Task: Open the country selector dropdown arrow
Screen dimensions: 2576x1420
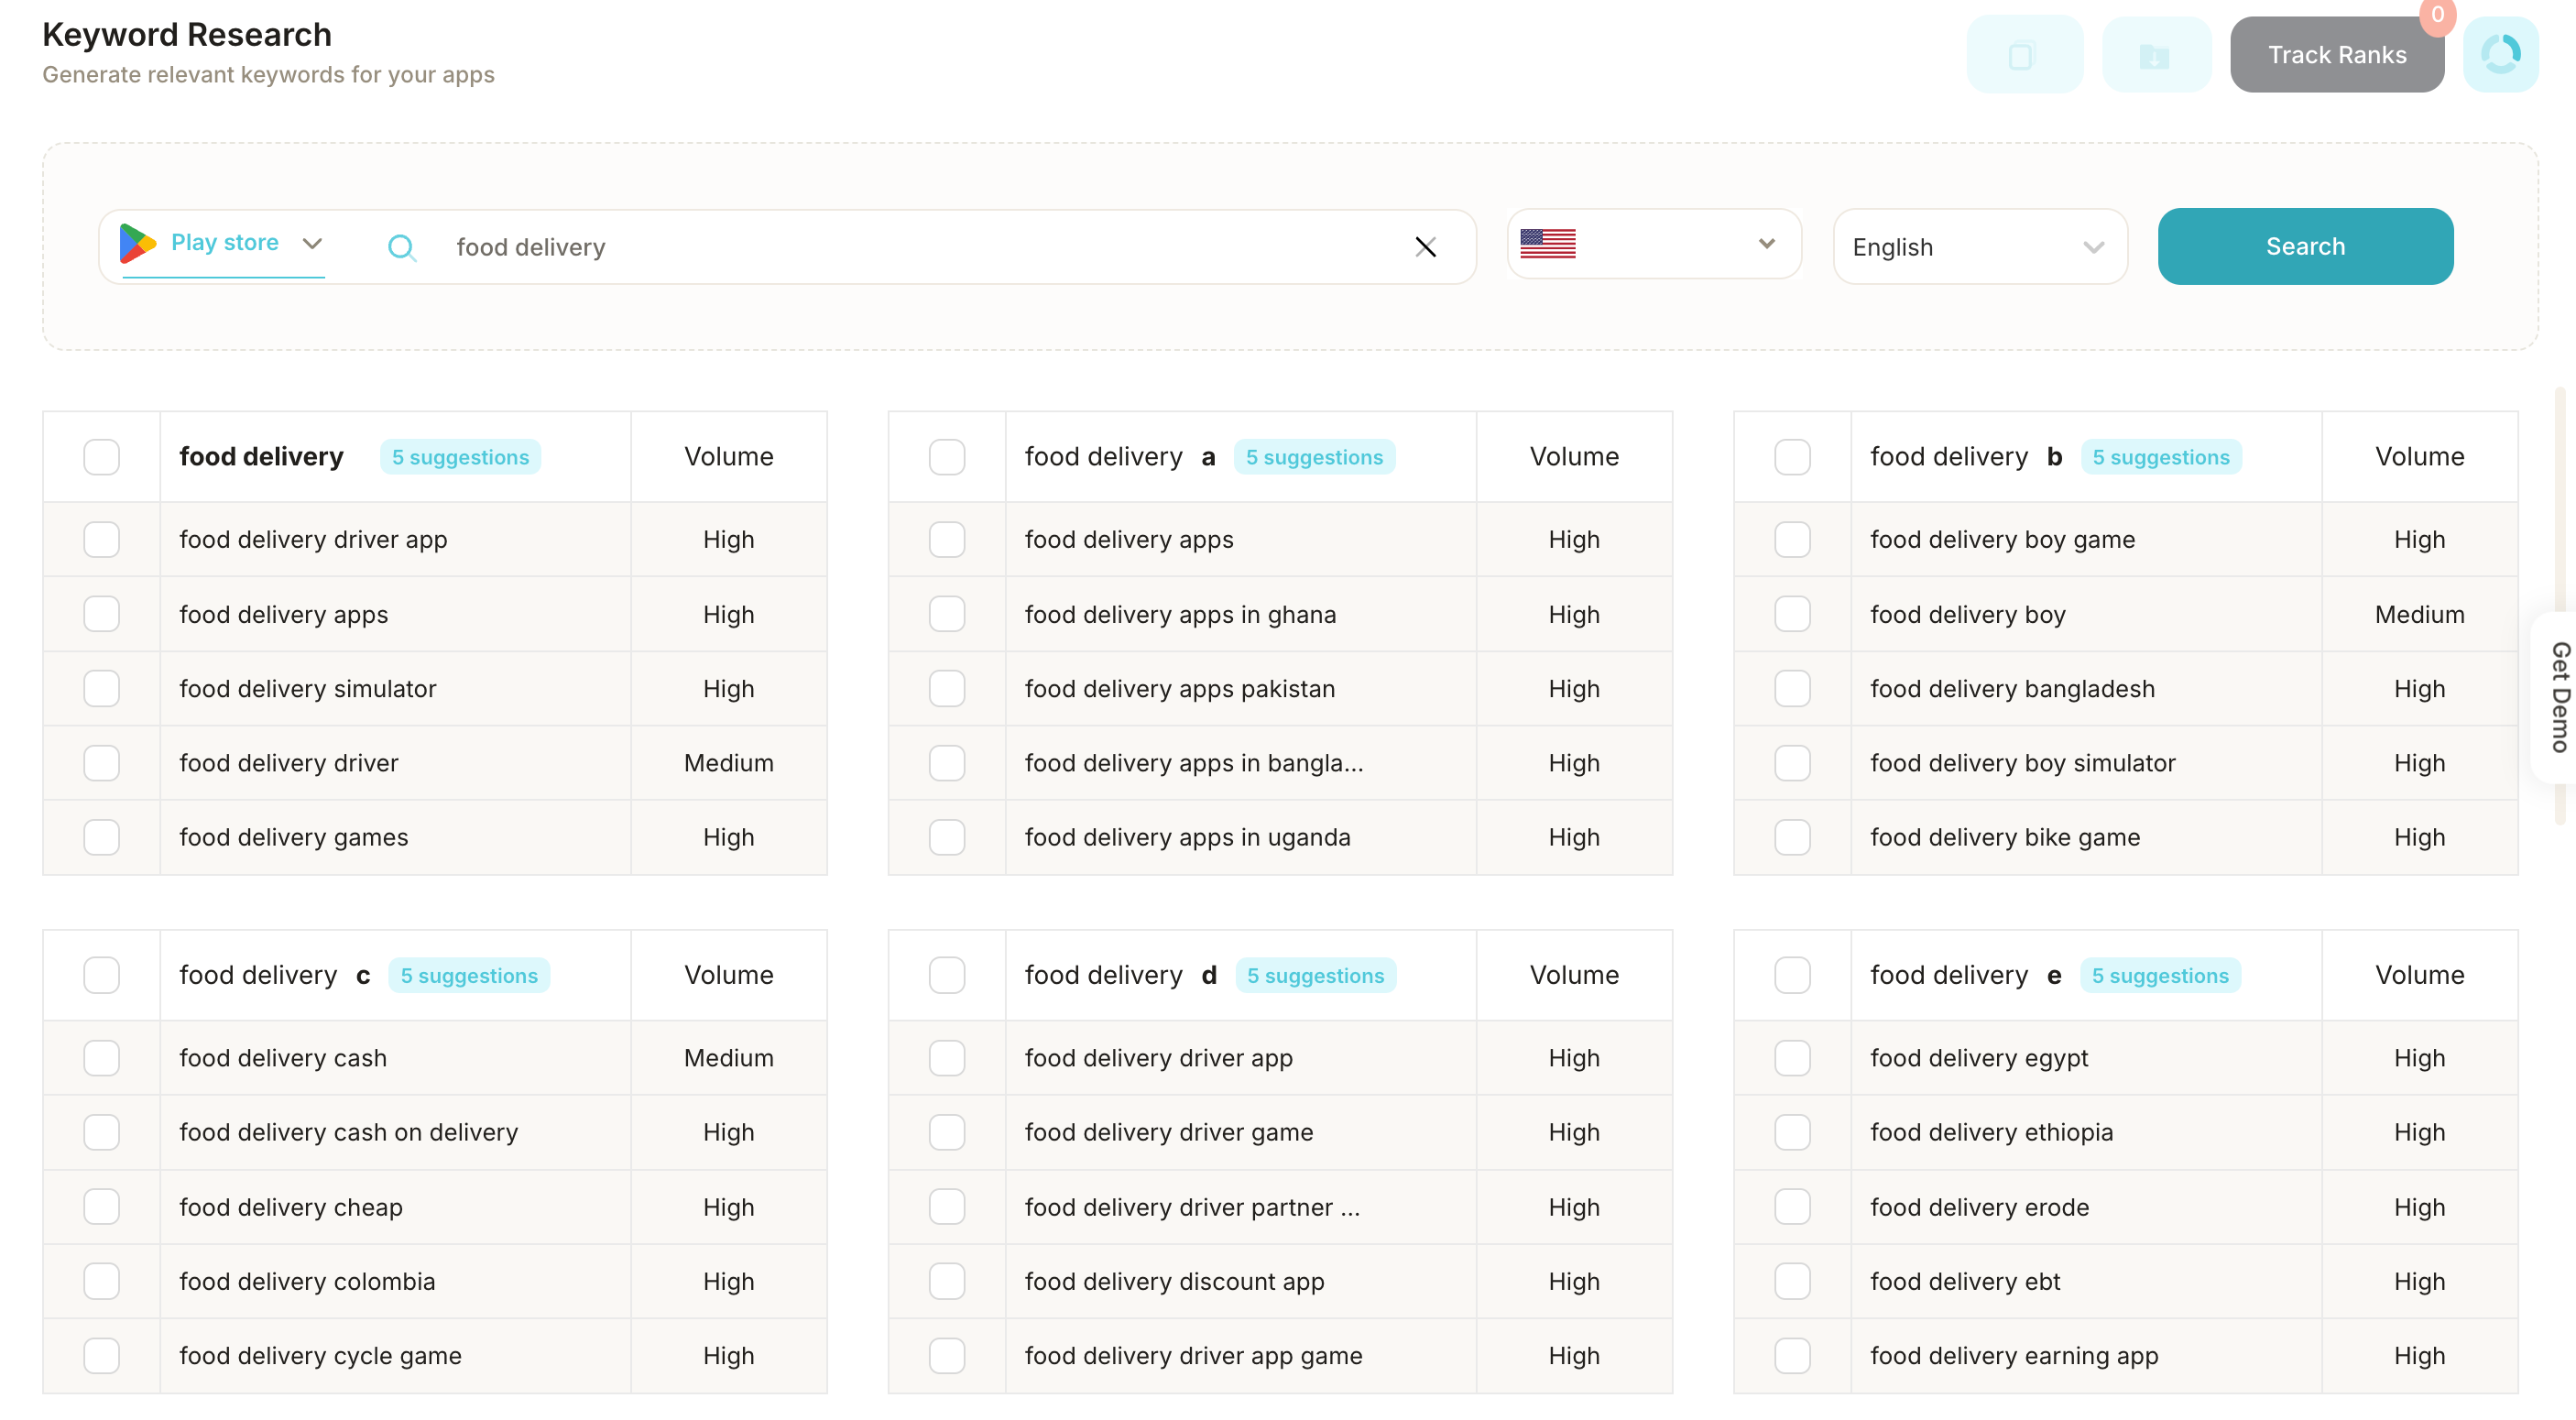Action: [1766, 243]
